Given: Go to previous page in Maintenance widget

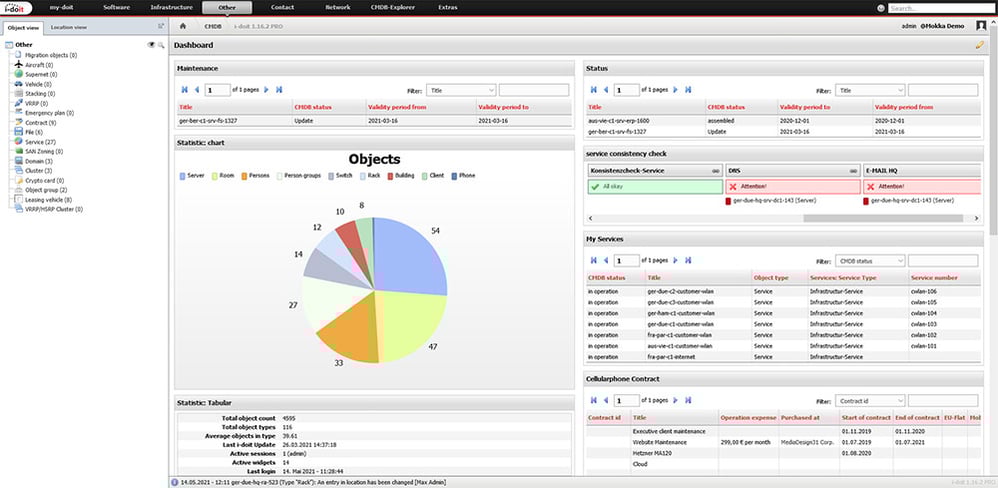Looking at the screenshot, I should pyautogui.click(x=197, y=90).
